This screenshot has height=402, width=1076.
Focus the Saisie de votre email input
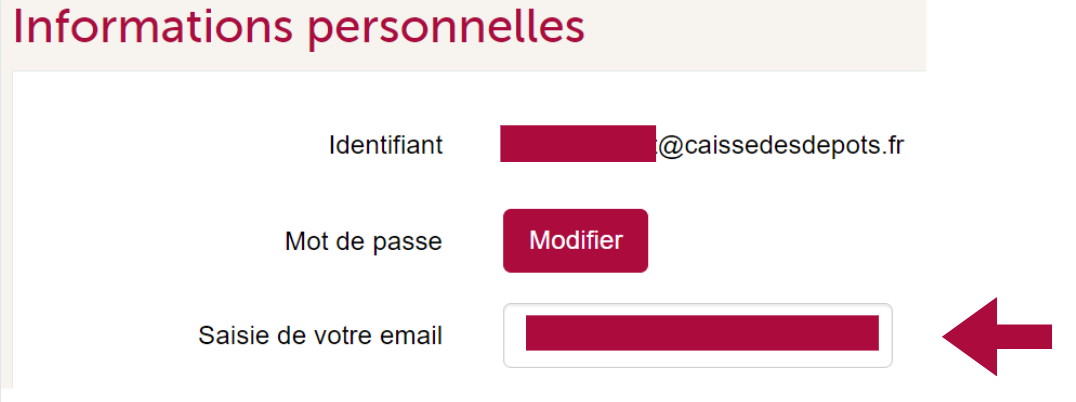pyautogui.click(x=697, y=335)
